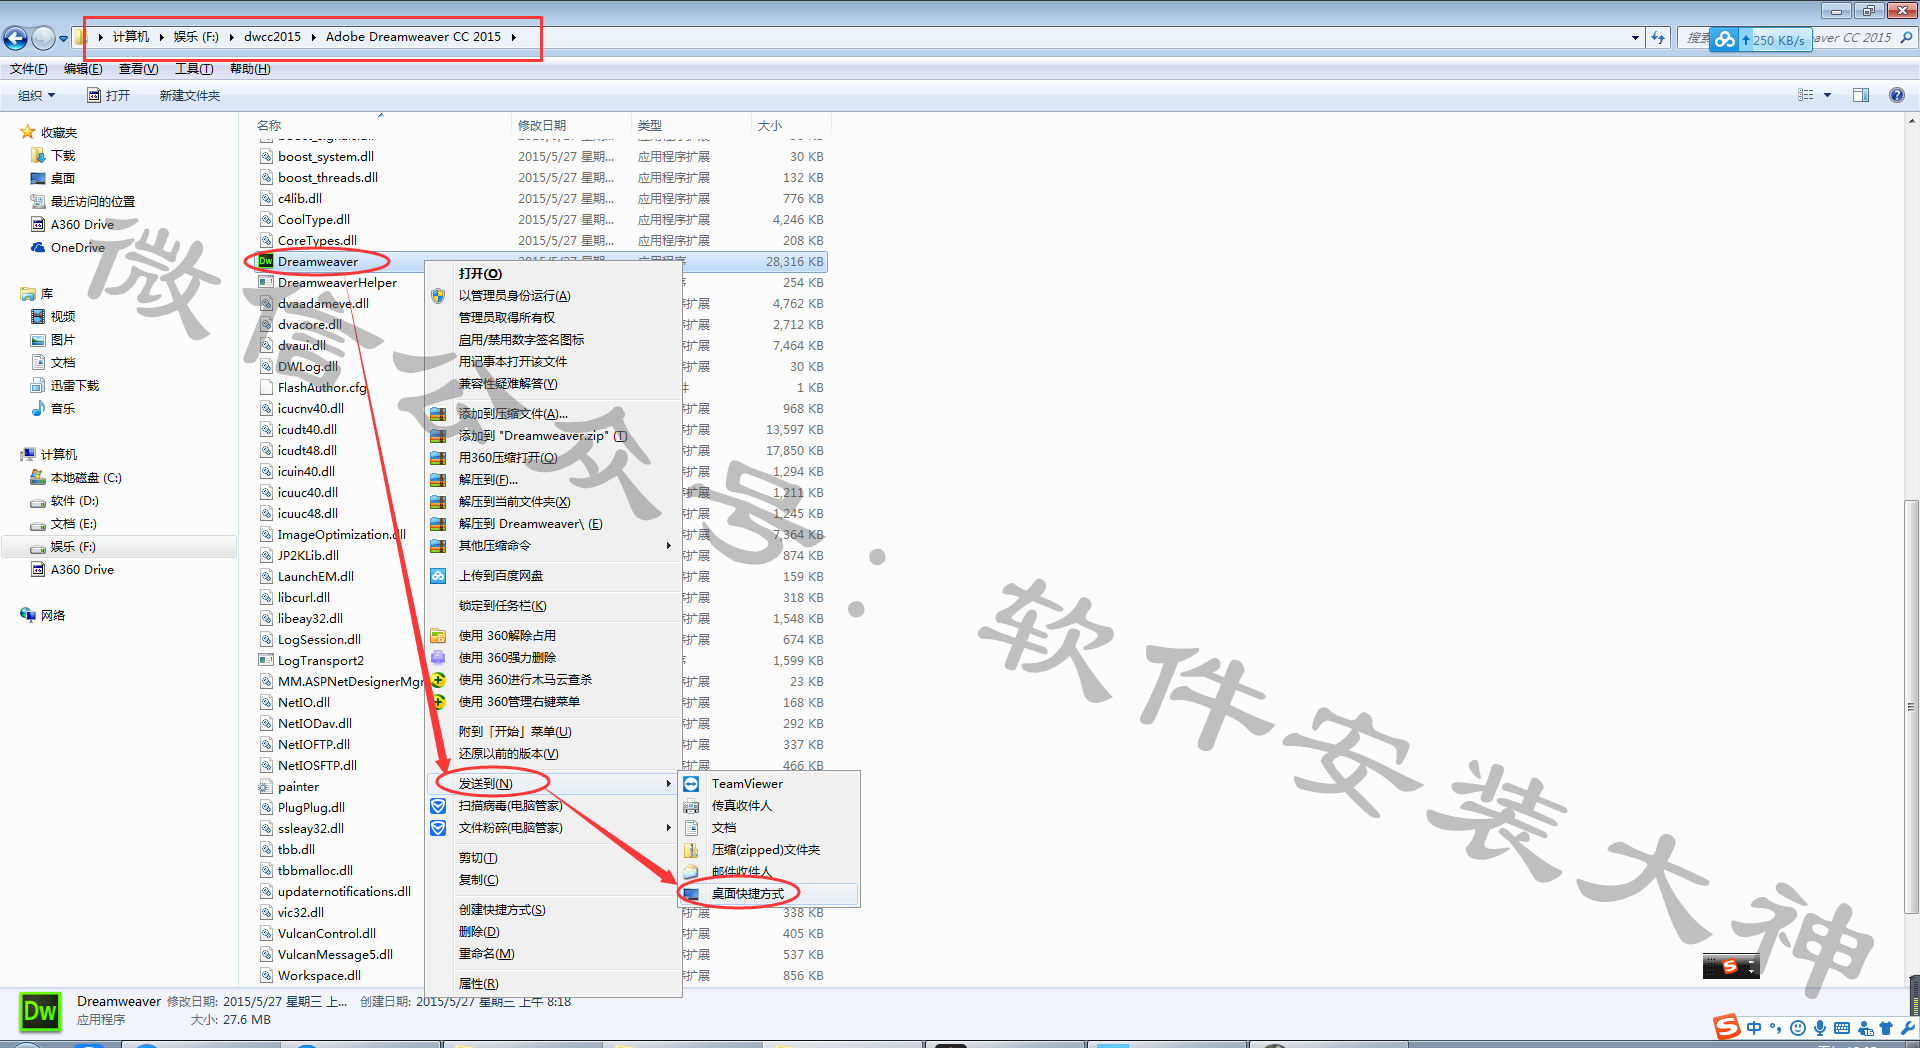Open the recent pages dropdown arrow

(x=63, y=38)
